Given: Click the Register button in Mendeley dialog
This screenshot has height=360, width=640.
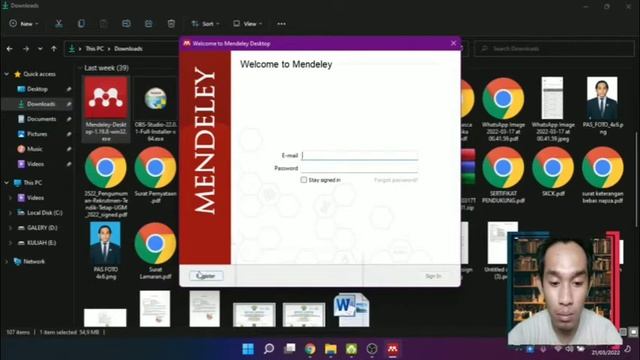Looking at the screenshot, I should [206, 276].
